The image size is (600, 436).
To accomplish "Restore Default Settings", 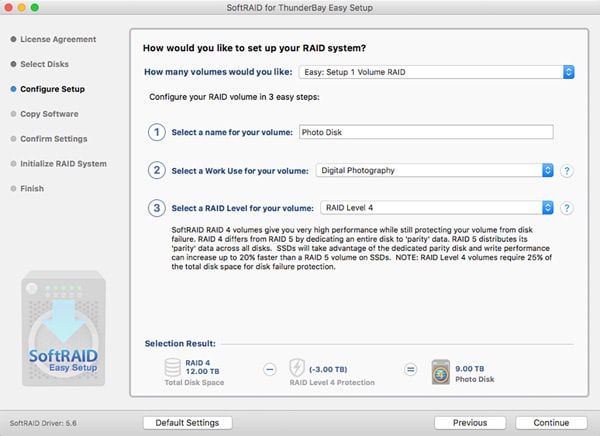I will click(188, 423).
